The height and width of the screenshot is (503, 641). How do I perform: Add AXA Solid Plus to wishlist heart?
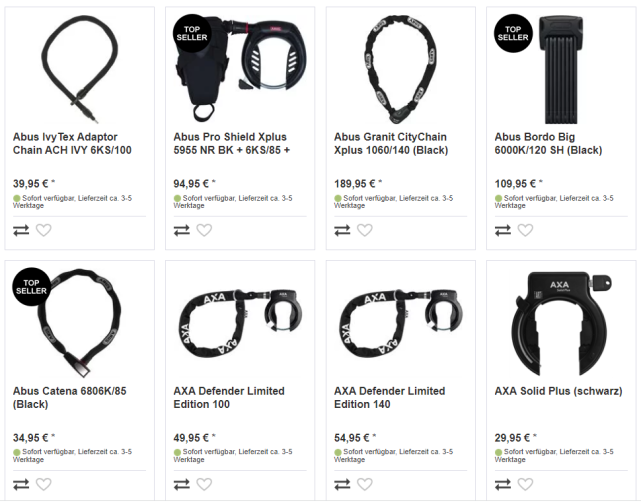click(525, 484)
